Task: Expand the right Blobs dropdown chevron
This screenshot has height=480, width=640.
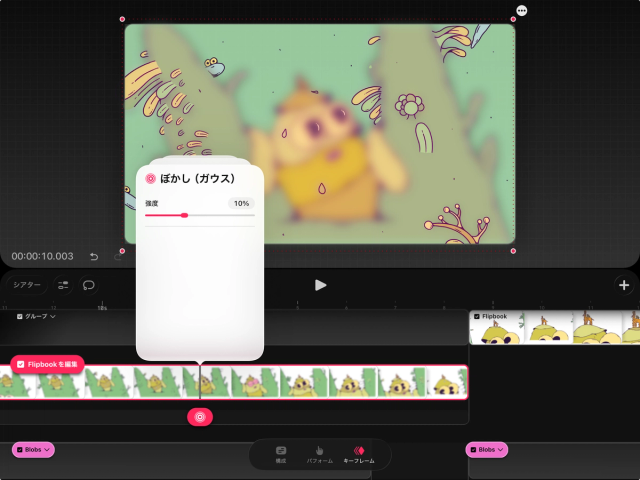Action: coord(500,449)
